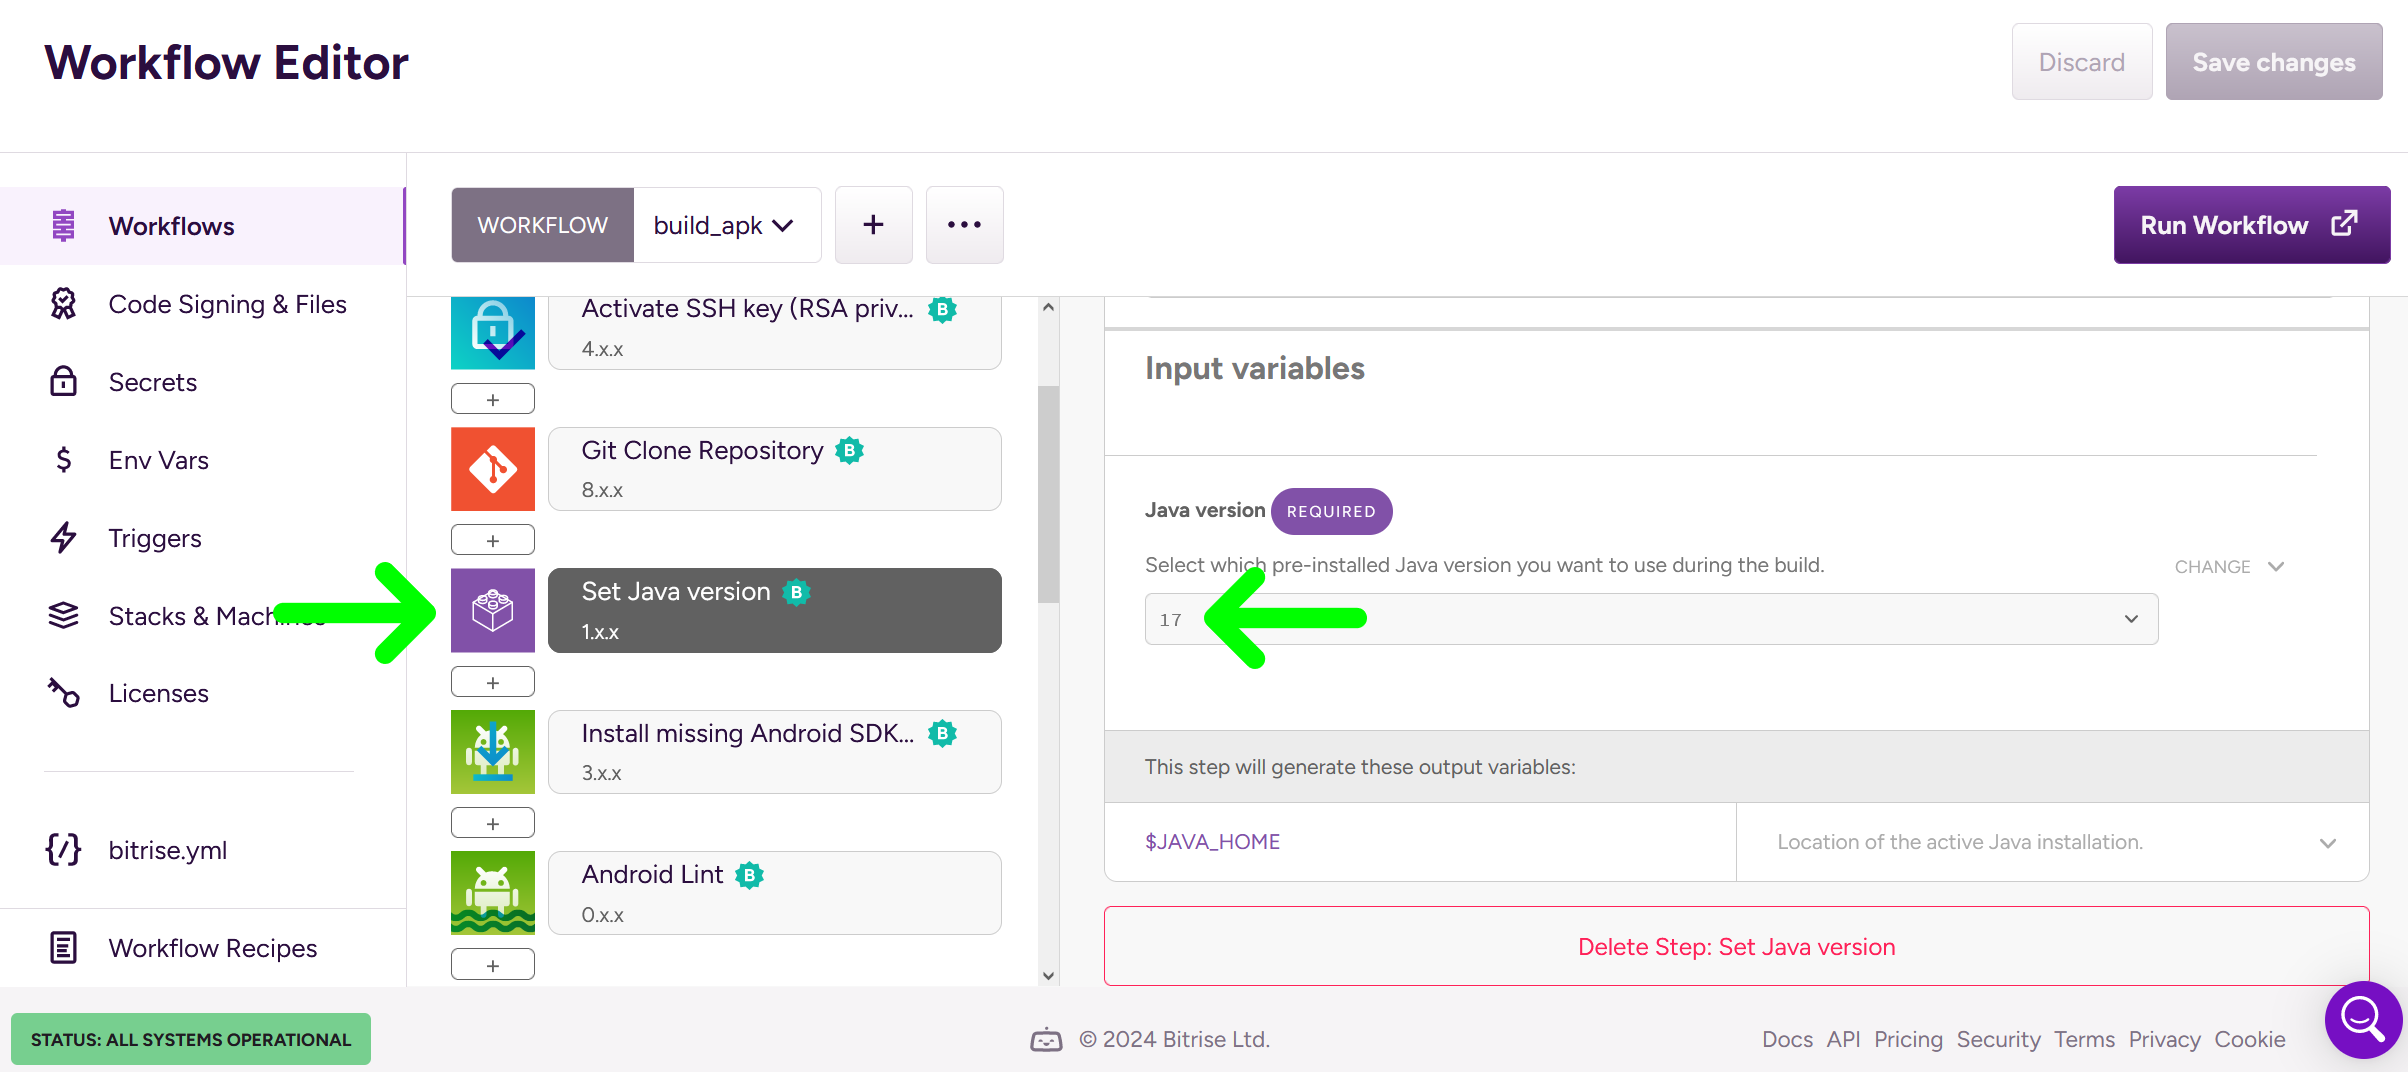Open the Java version 17 dropdown
Viewport: 2408px width, 1072px height.
(1651, 619)
